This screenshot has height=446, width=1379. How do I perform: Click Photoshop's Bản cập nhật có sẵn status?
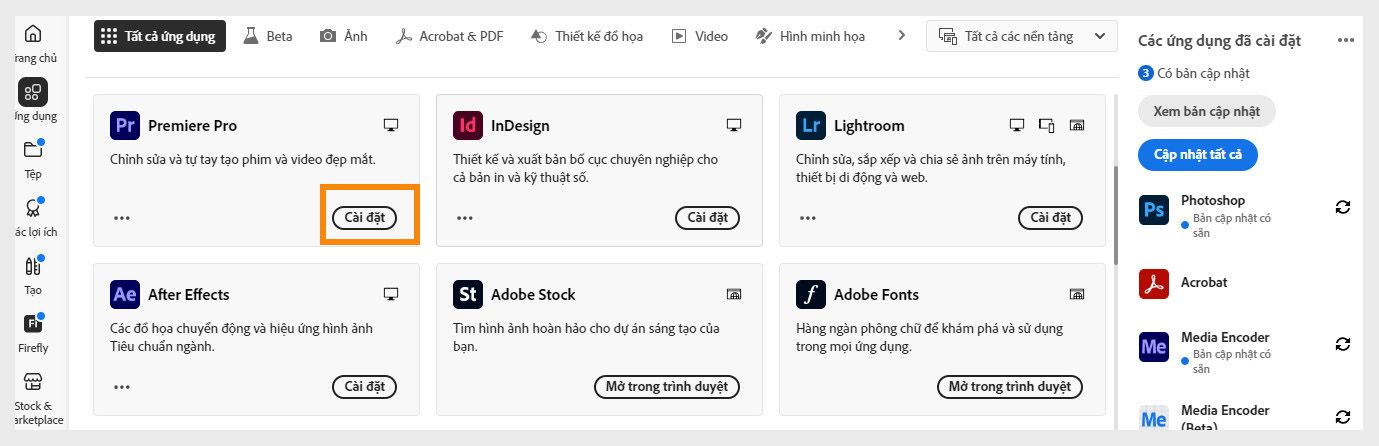(1232, 223)
